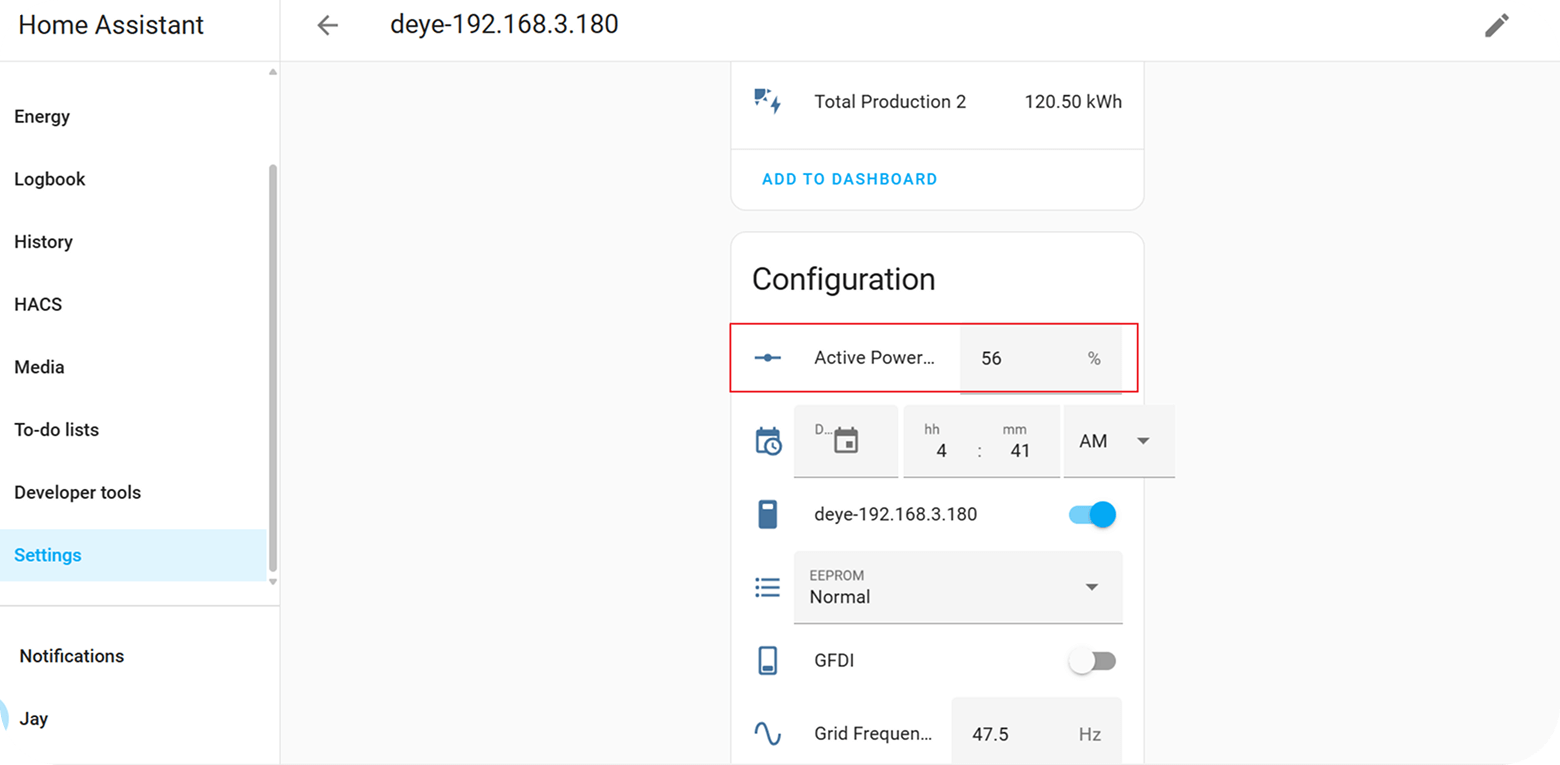1560x765 pixels.
Task: Click the back arrow icon
Action: [x=327, y=26]
